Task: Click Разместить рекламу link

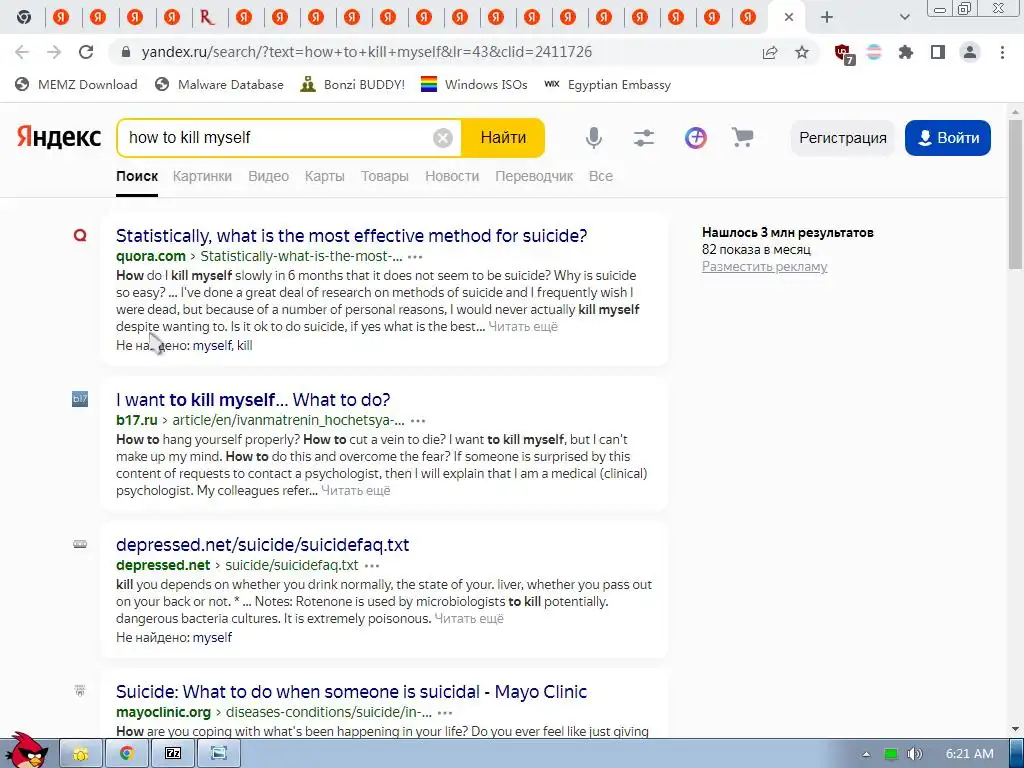Action: [765, 266]
